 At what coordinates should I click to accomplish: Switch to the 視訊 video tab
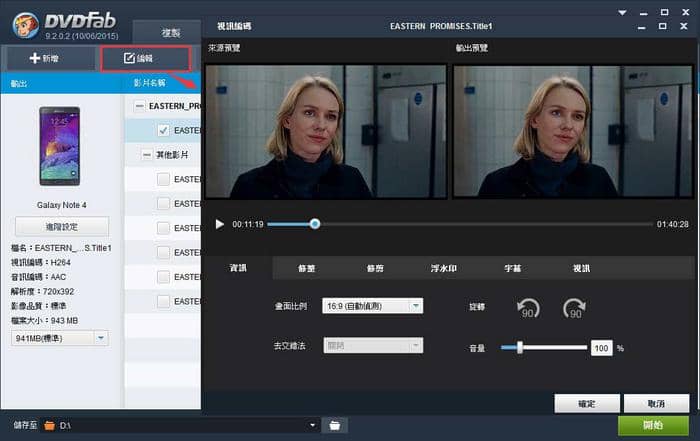tap(581, 268)
